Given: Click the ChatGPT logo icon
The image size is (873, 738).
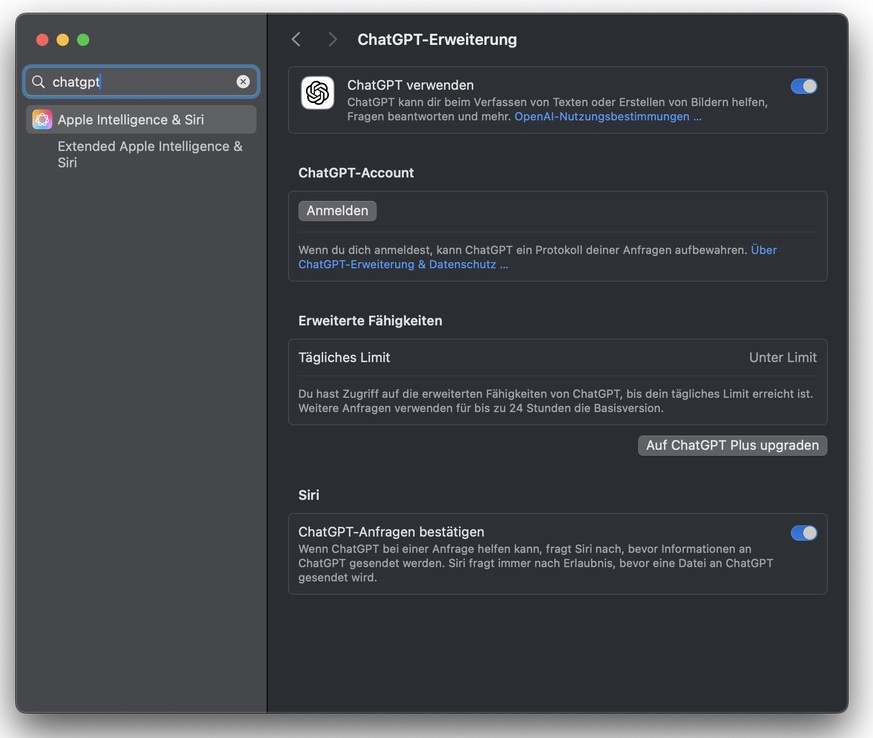Looking at the screenshot, I should (317, 93).
